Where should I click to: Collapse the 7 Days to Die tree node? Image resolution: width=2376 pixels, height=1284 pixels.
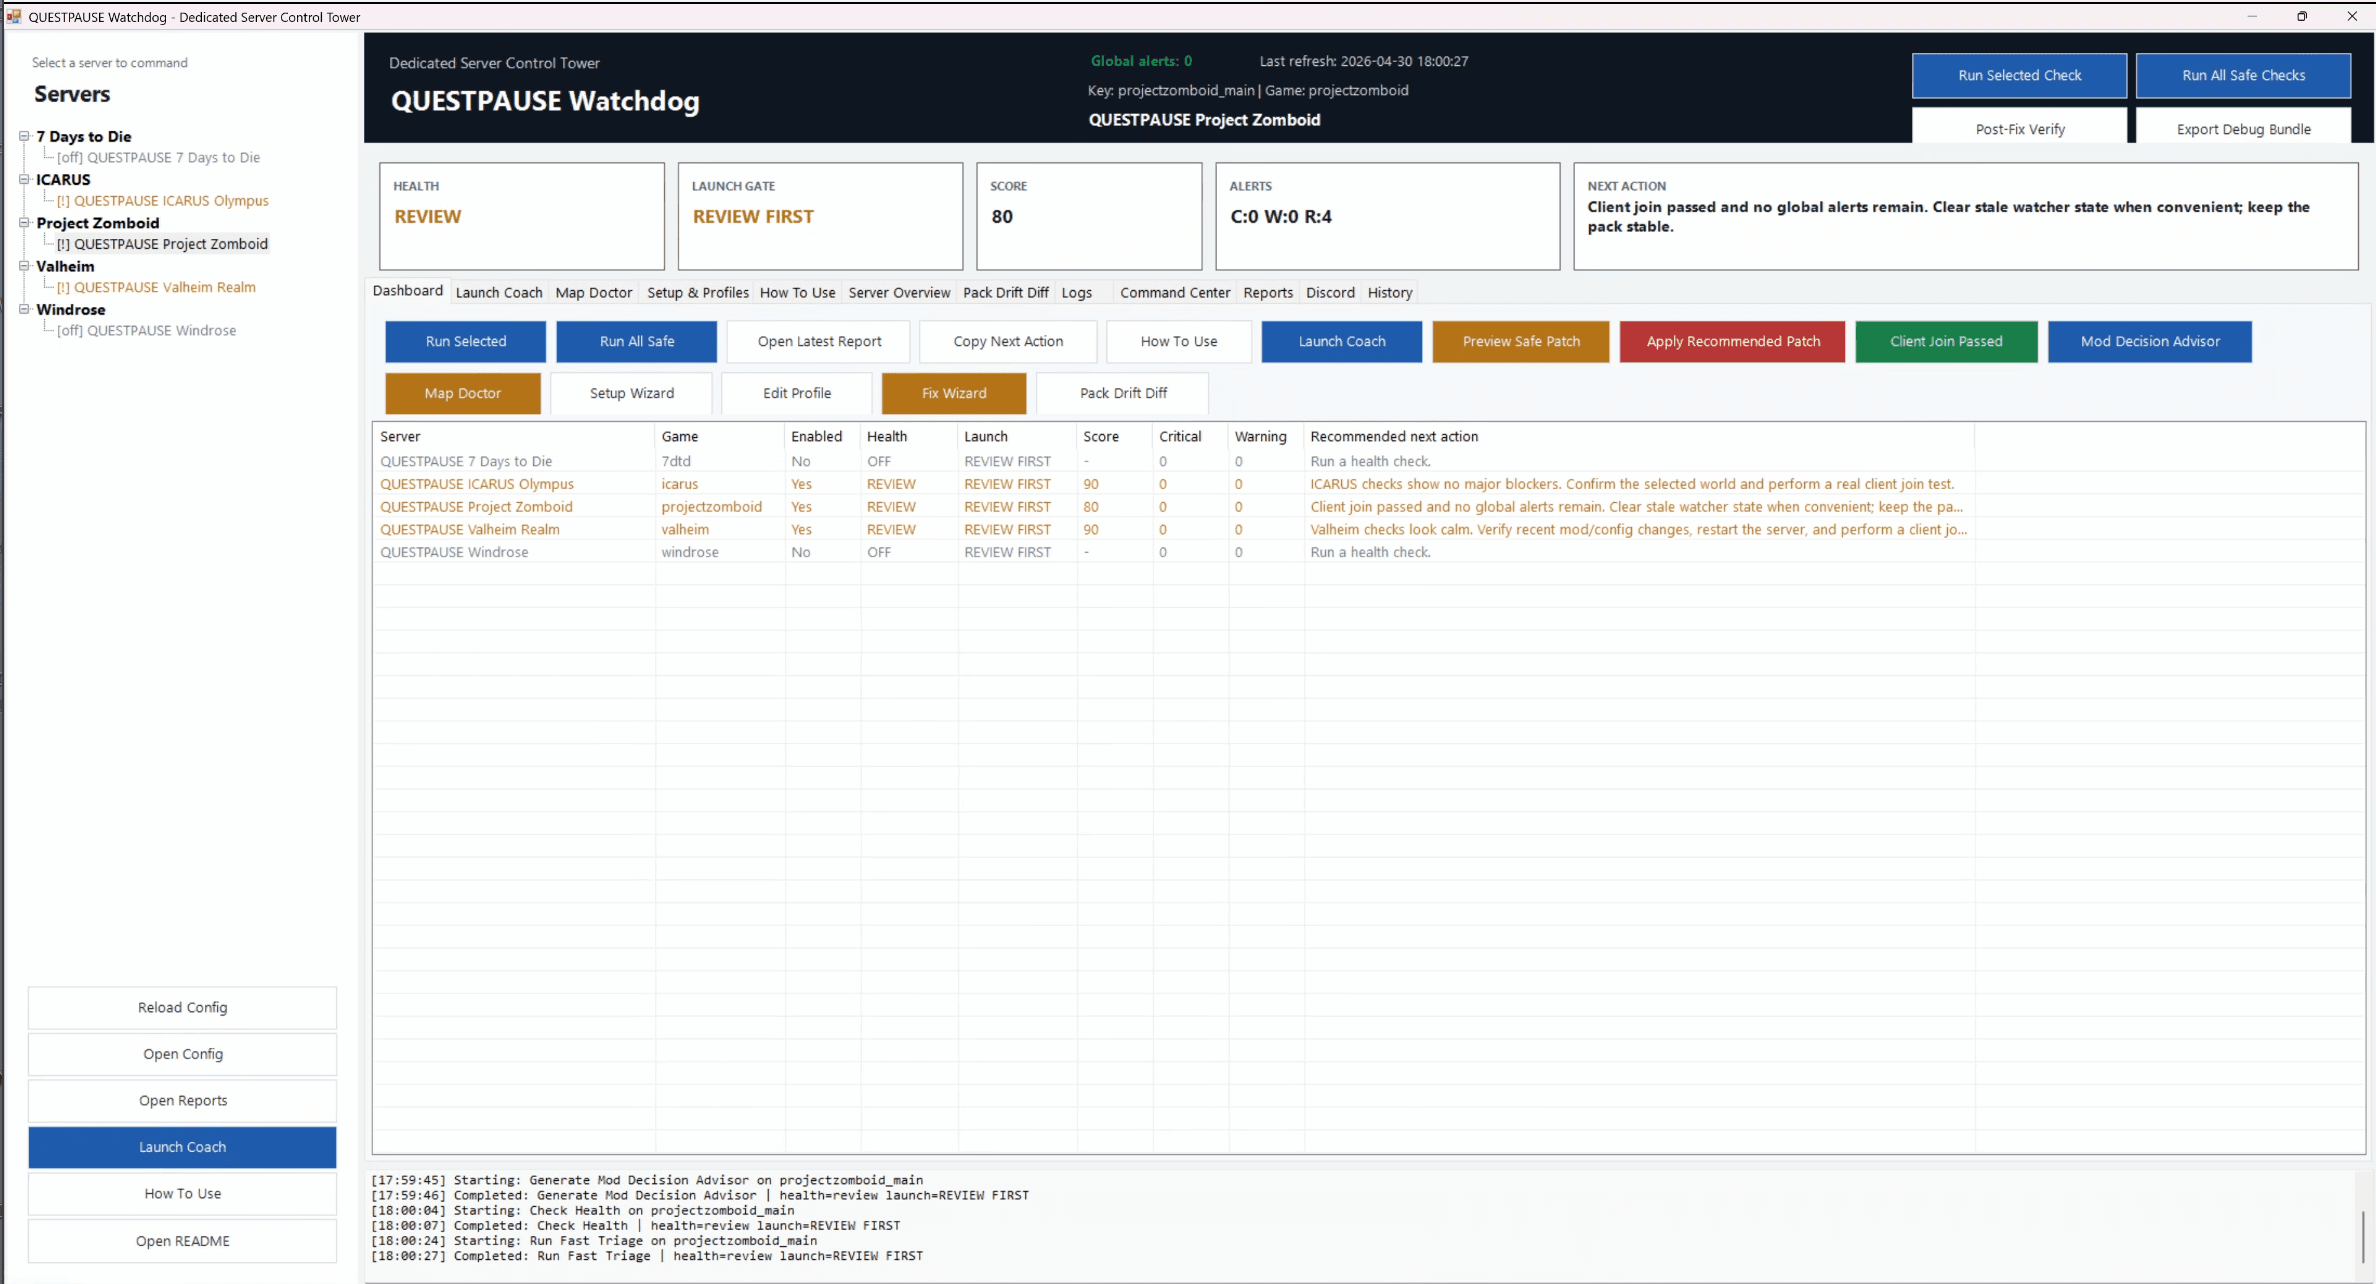click(x=24, y=136)
